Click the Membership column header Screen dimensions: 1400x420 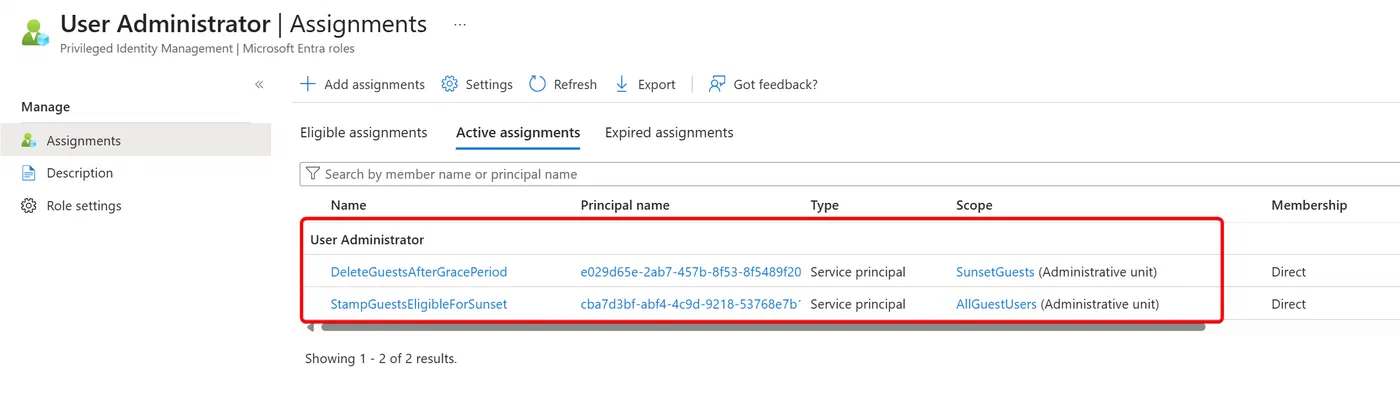pos(1309,205)
